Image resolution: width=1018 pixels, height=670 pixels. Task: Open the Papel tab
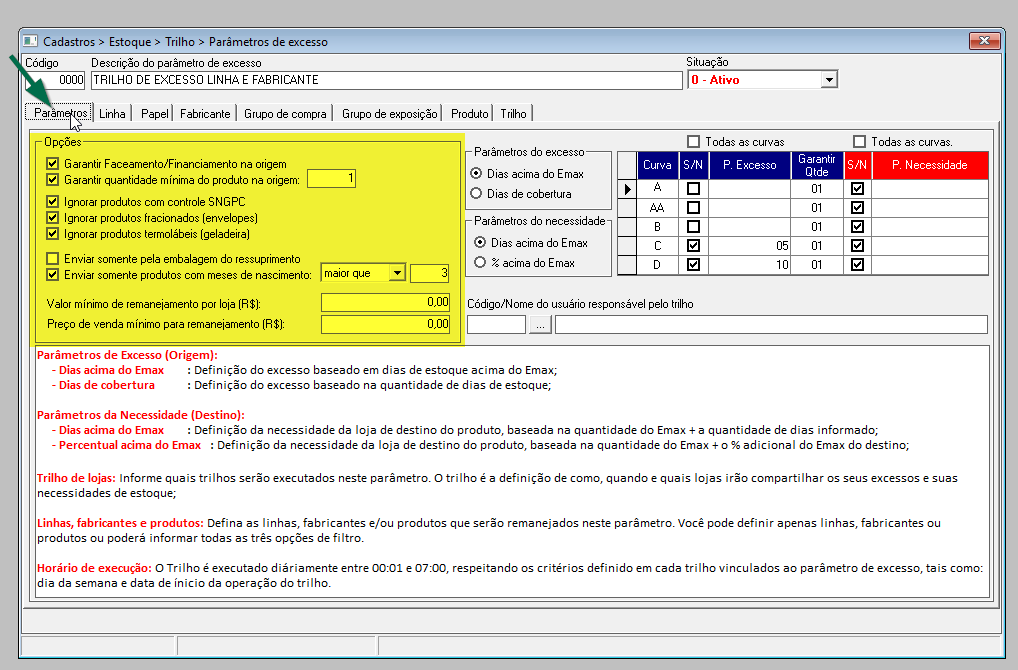coord(155,114)
